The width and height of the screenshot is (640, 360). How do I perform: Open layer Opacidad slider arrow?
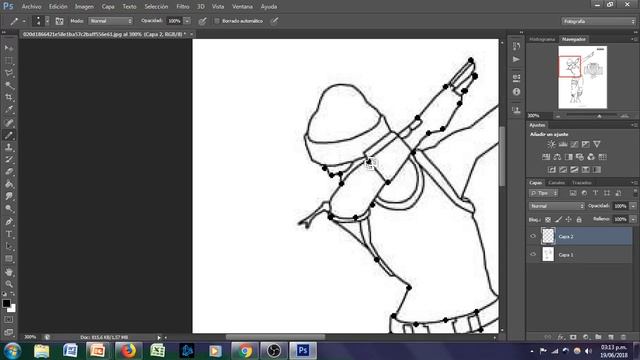tap(633, 206)
